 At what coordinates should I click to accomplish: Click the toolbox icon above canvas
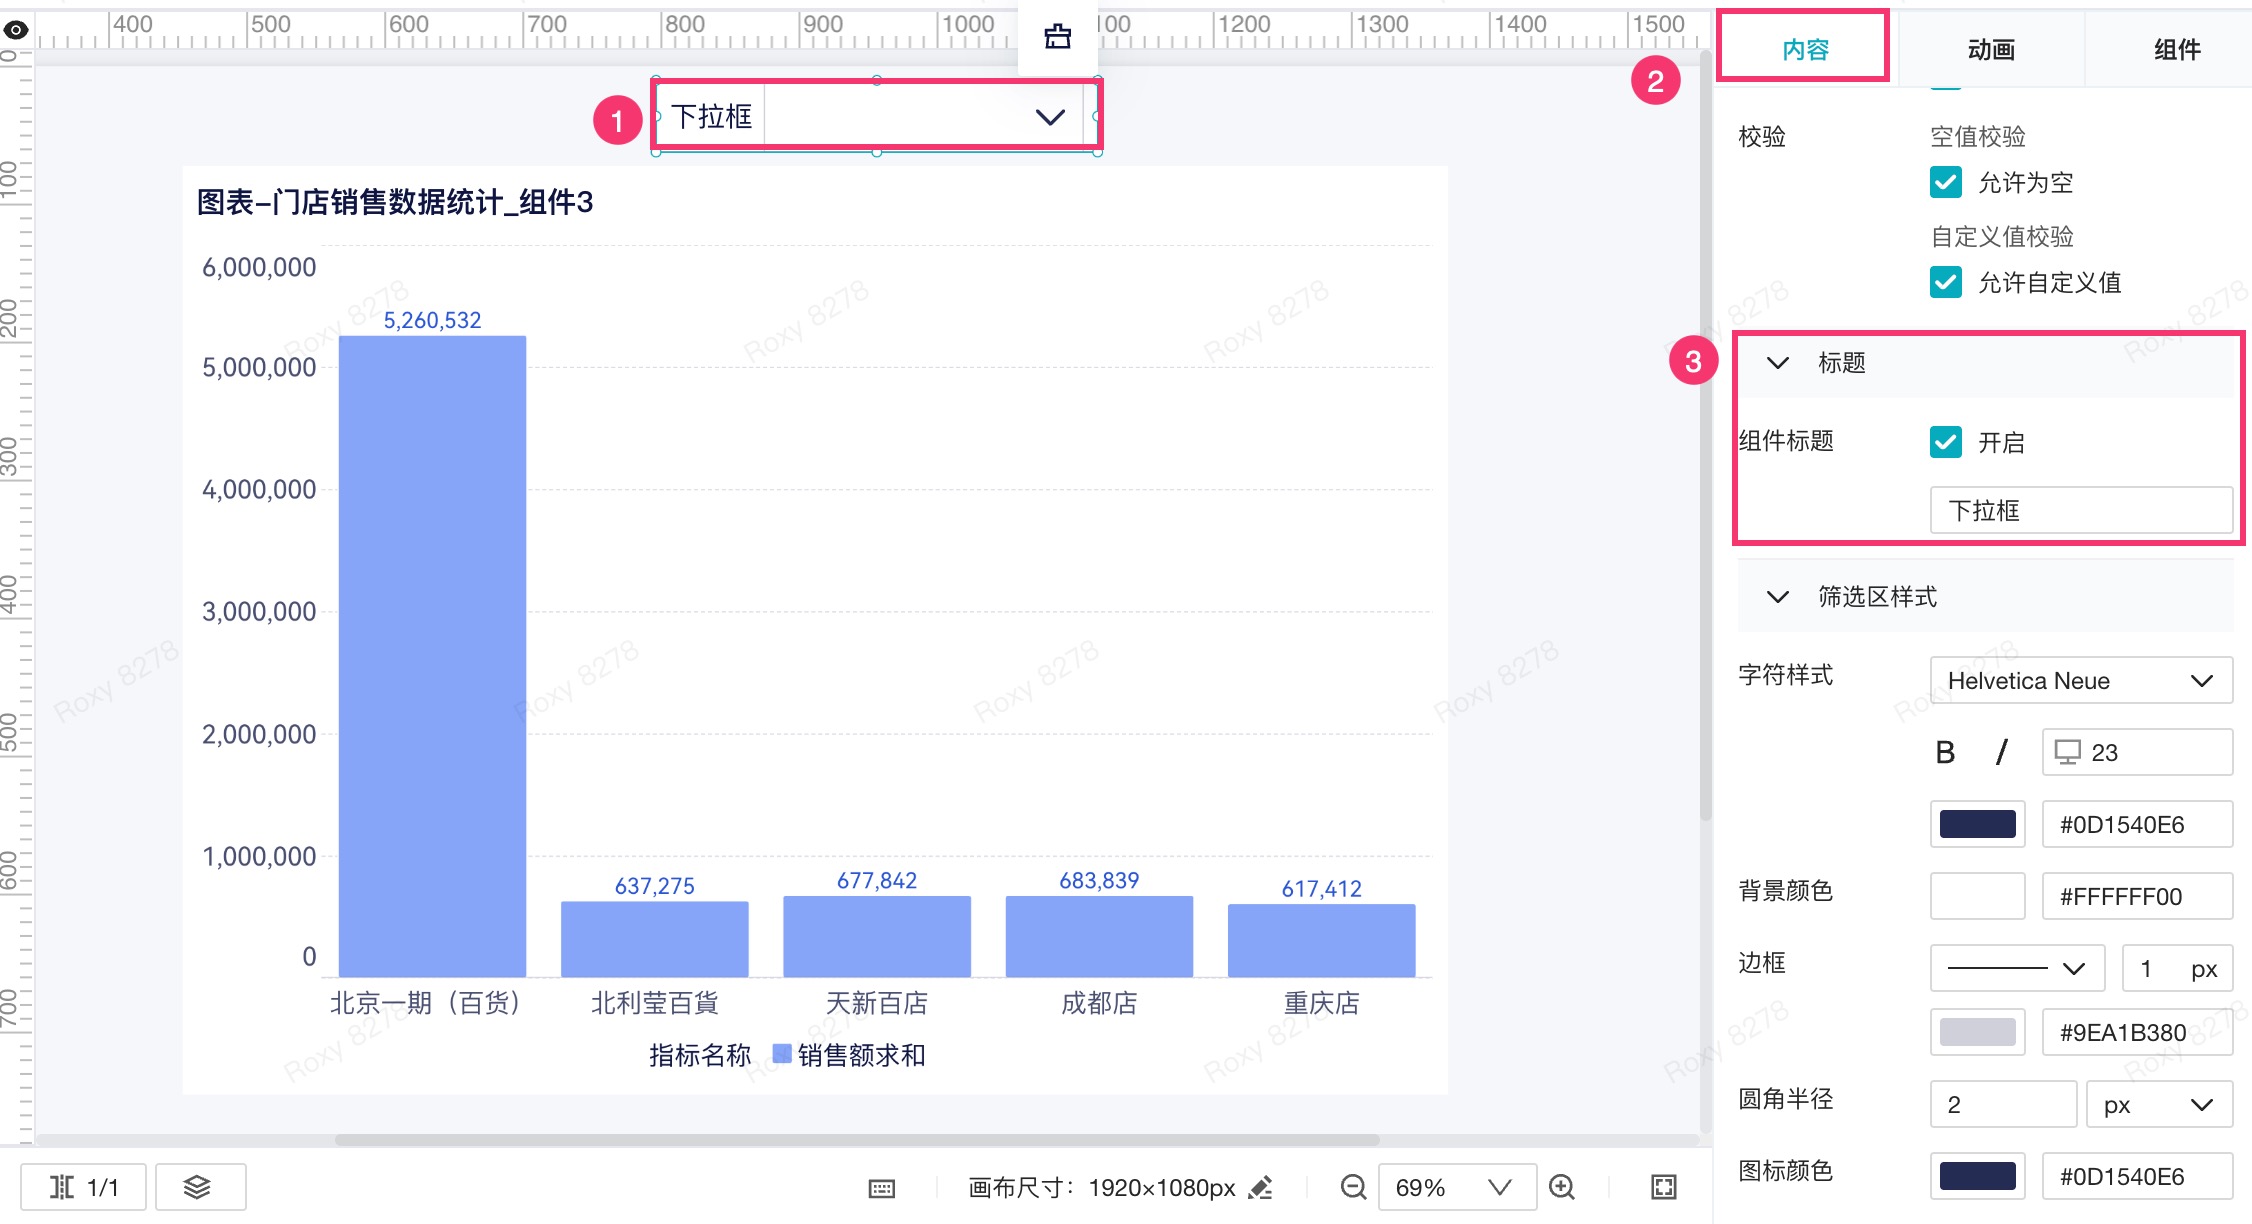pos(1057,37)
